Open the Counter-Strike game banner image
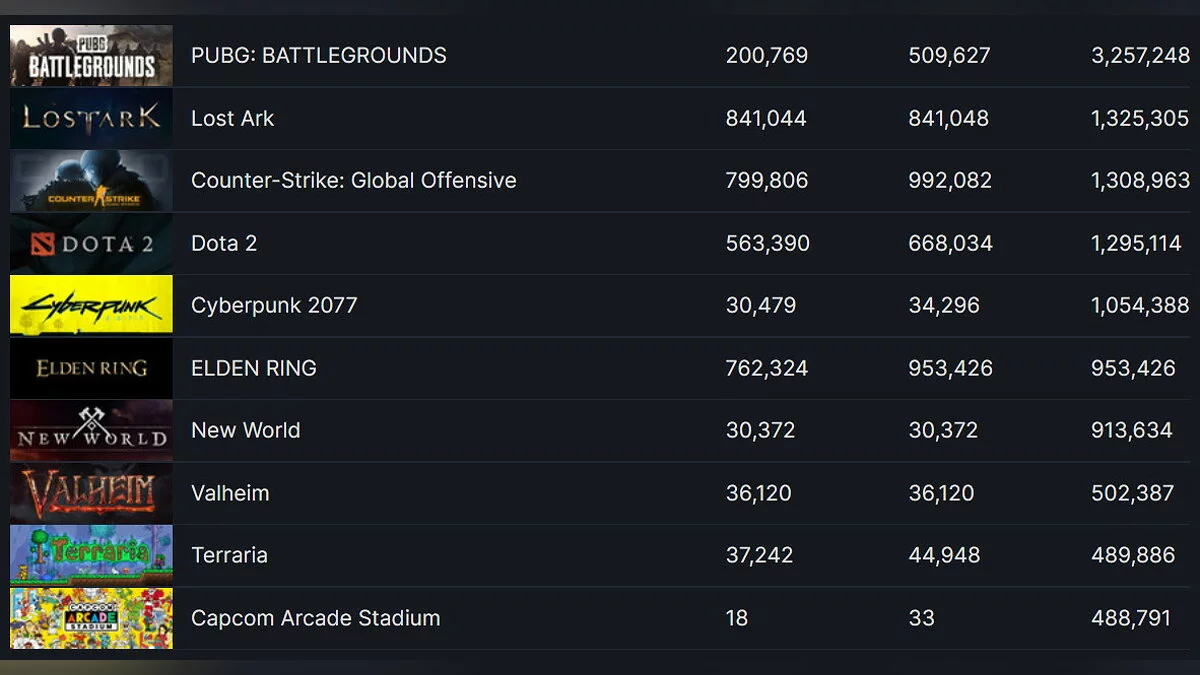Viewport: 1200px width, 675px height. click(91, 181)
